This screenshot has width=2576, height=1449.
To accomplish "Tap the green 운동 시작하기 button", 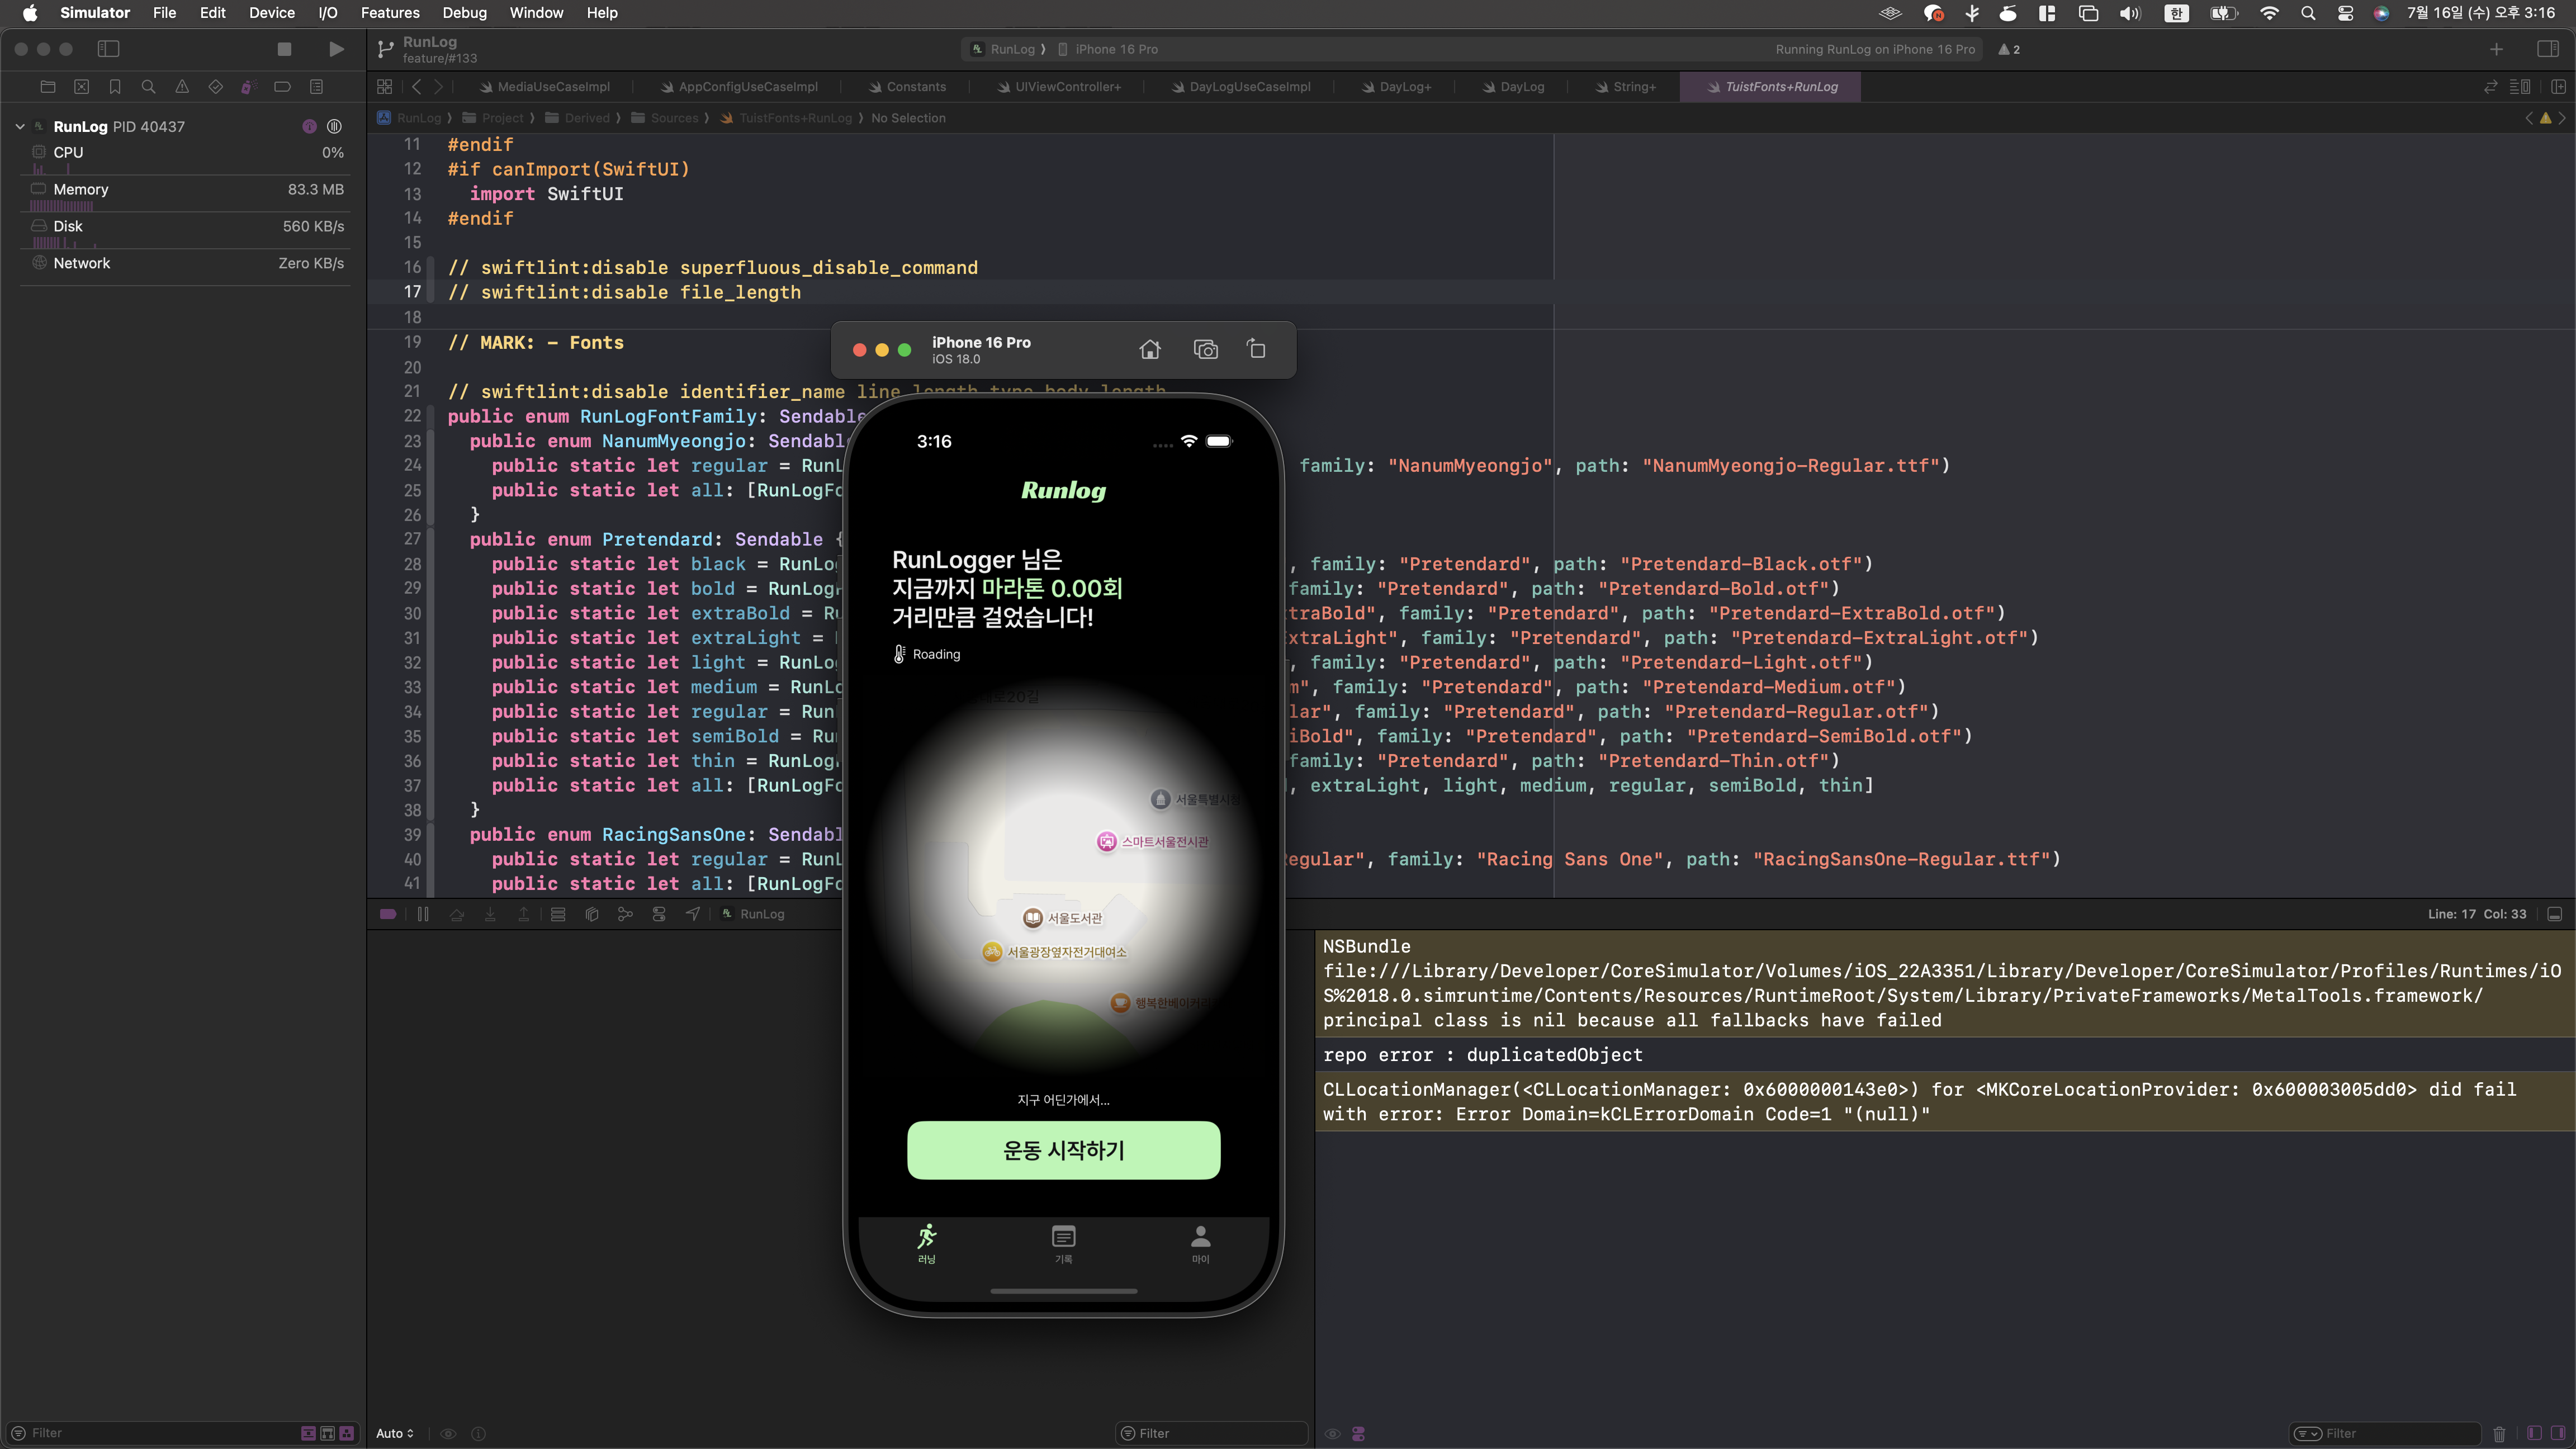I will [1063, 1150].
